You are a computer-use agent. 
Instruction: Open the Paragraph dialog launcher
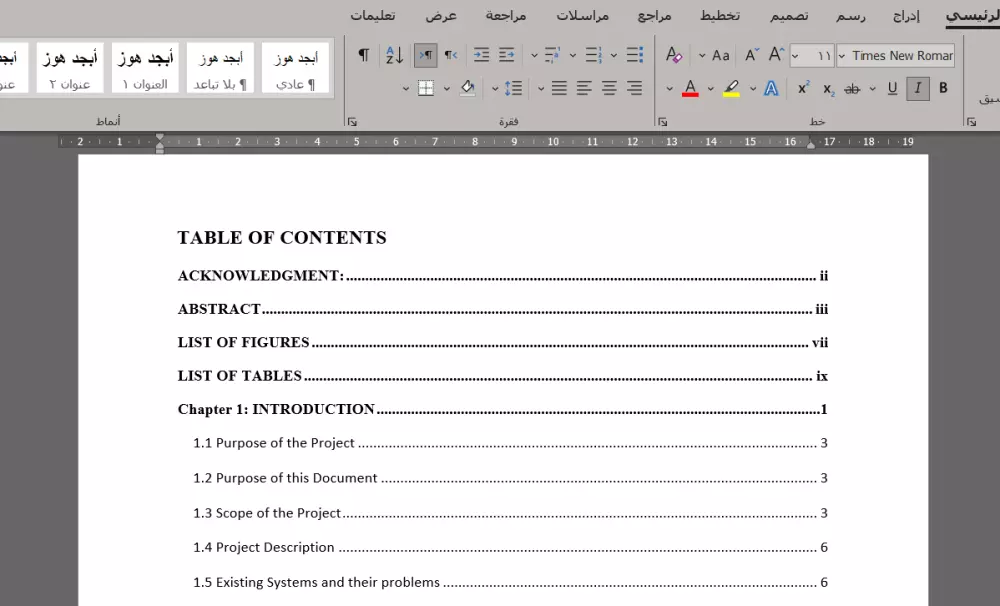pyautogui.click(x=352, y=121)
